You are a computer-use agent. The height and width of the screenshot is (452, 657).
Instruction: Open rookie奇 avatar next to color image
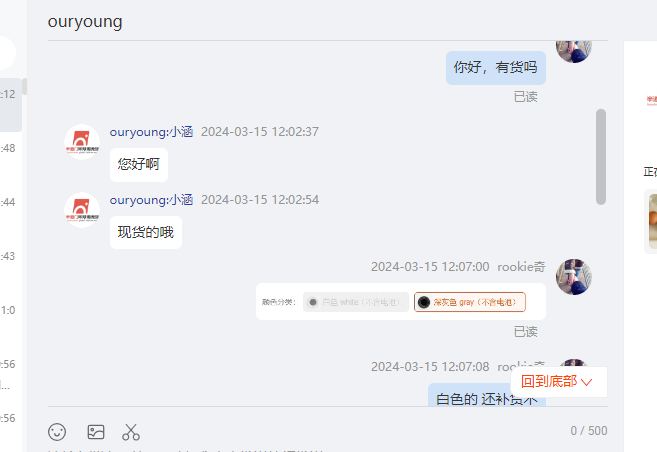coord(574,277)
